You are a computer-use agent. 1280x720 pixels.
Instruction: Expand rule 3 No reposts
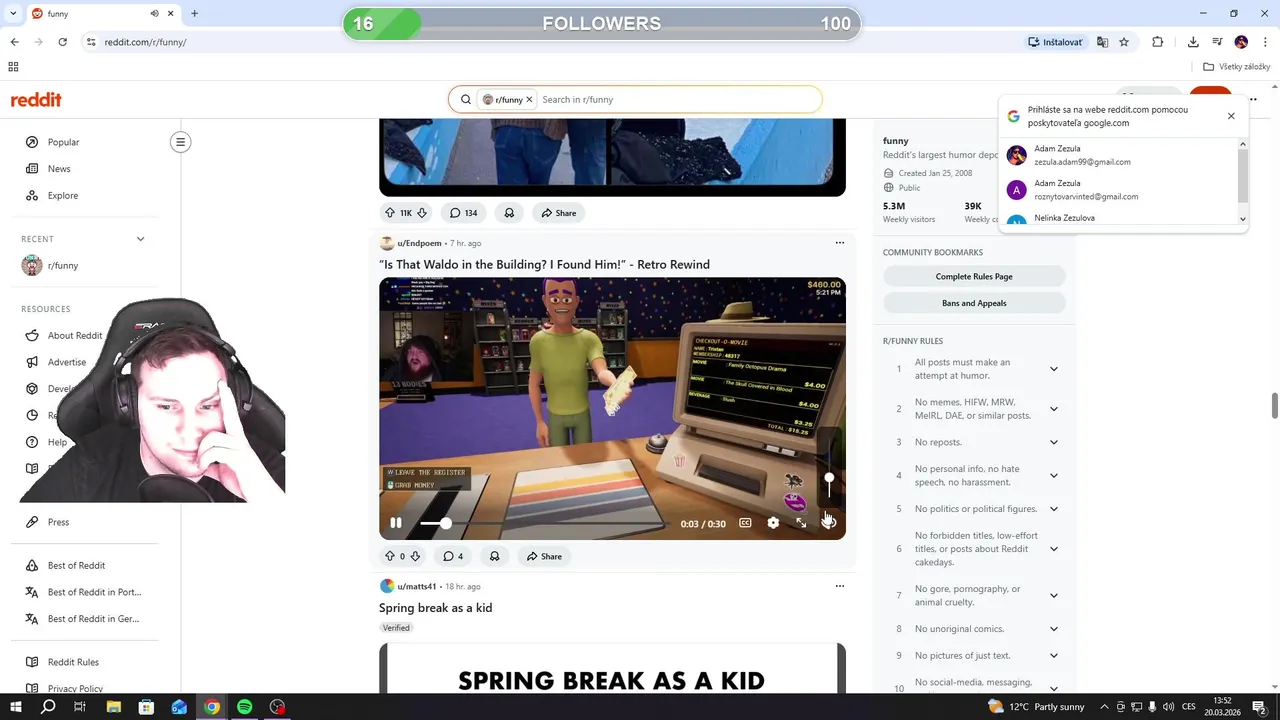(x=1054, y=442)
